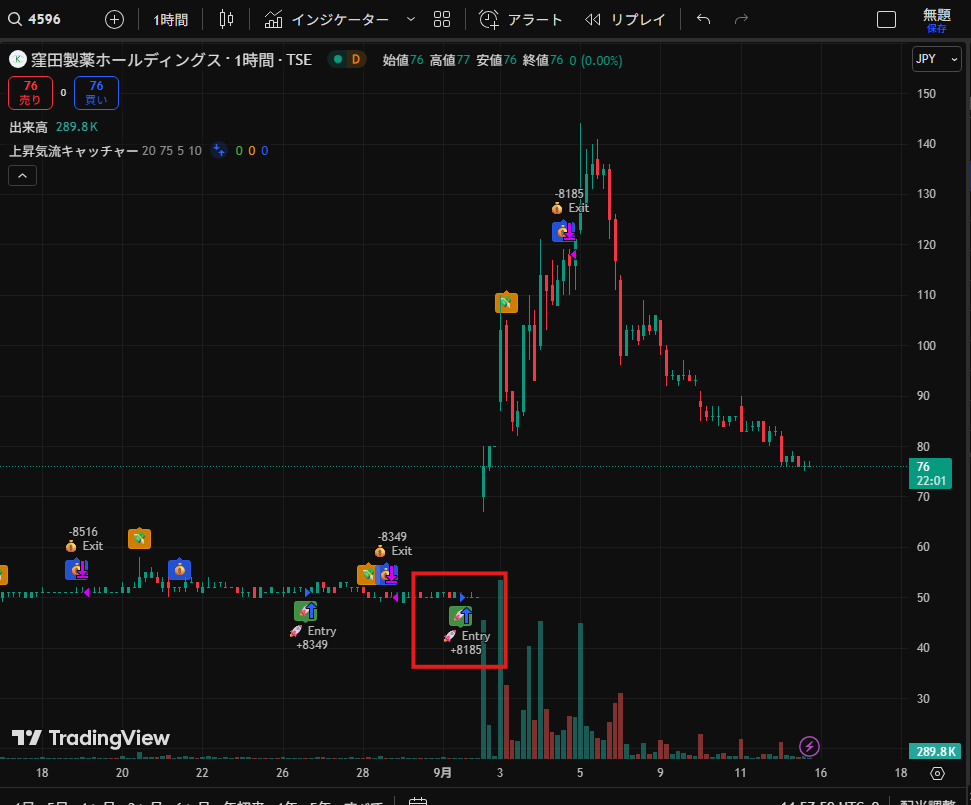The height and width of the screenshot is (805, 971).
Task: Open the インジケーター indicators dialog
Action: [x=327, y=20]
